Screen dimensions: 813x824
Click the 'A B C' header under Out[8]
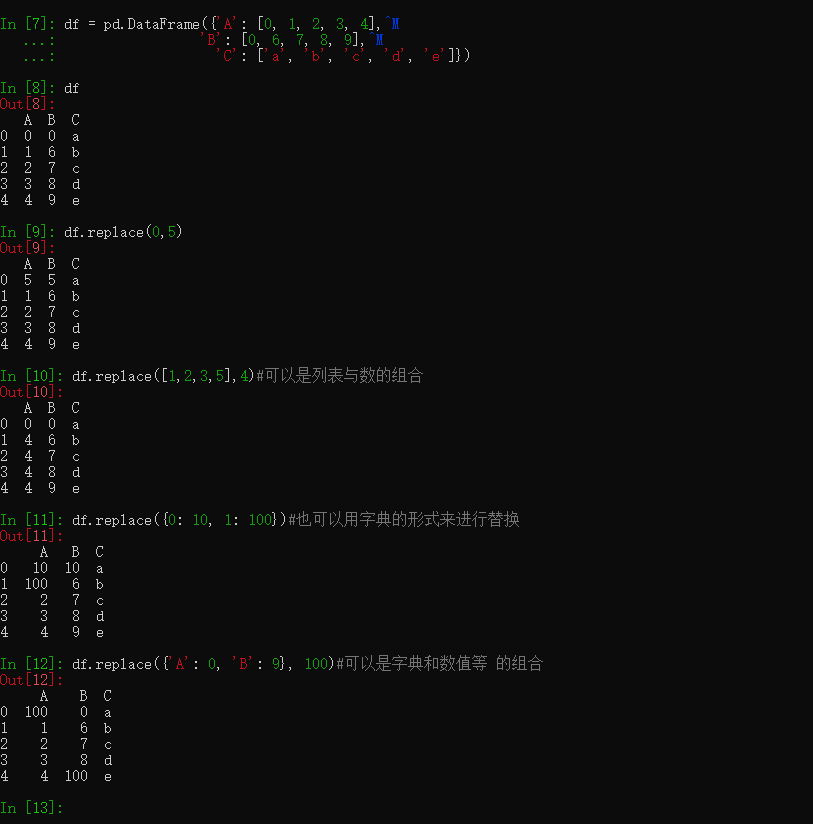coord(52,120)
